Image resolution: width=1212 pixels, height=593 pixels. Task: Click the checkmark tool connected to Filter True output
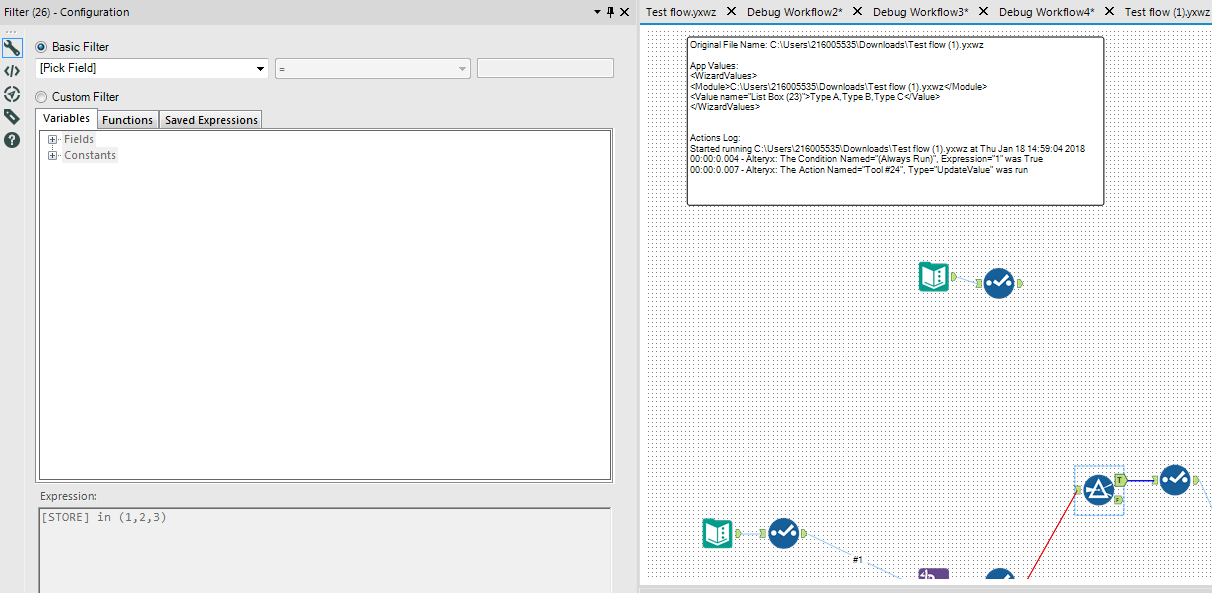coord(1176,479)
